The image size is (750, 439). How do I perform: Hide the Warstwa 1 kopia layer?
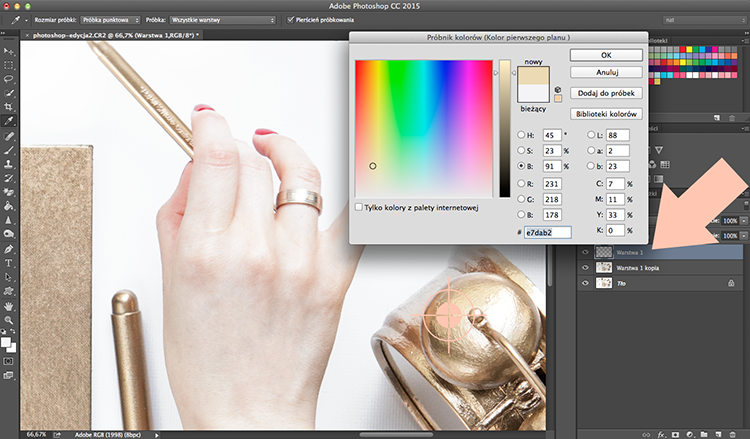[585, 268]
